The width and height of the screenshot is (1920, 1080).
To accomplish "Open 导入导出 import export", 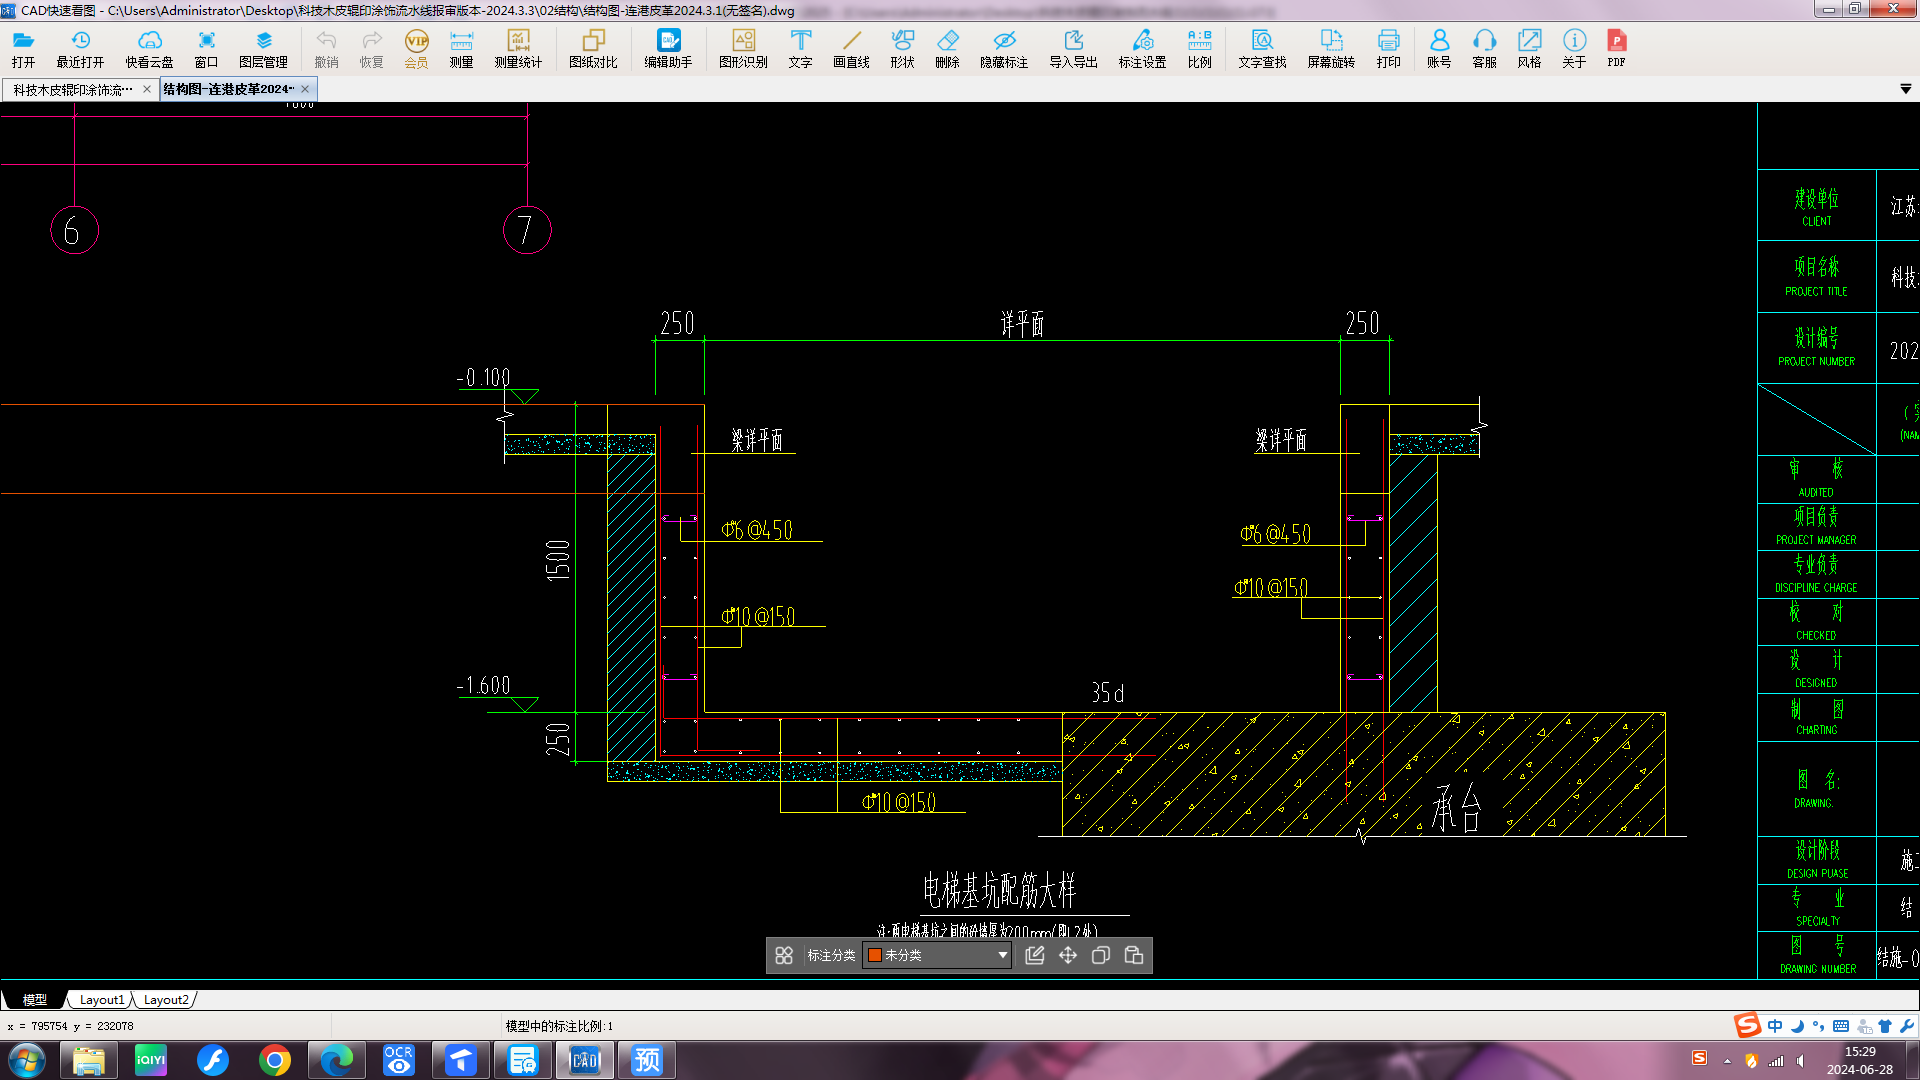I will pyautogui.click(x=1073, y=48).
